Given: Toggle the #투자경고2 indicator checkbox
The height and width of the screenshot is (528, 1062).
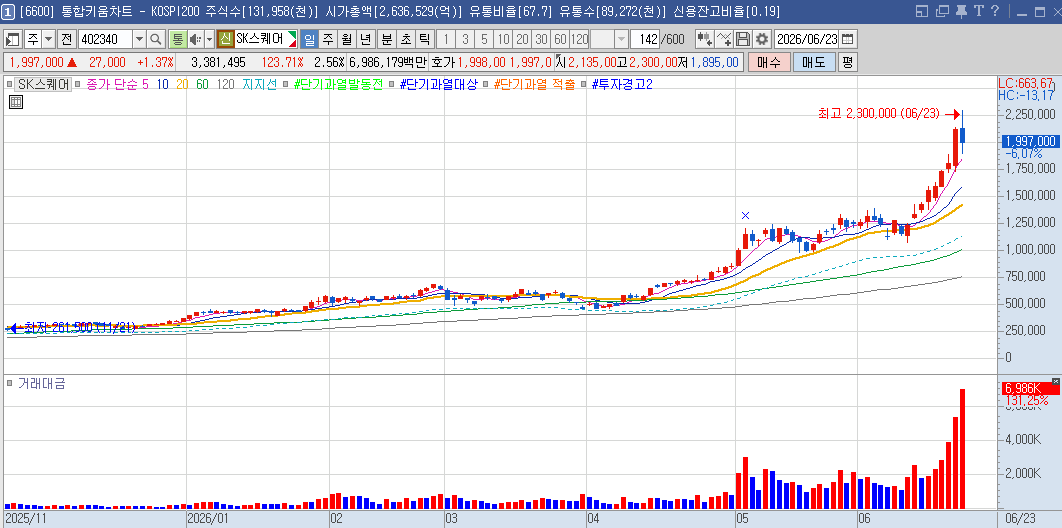Looking at the screenshot, I should pos(584,85).
